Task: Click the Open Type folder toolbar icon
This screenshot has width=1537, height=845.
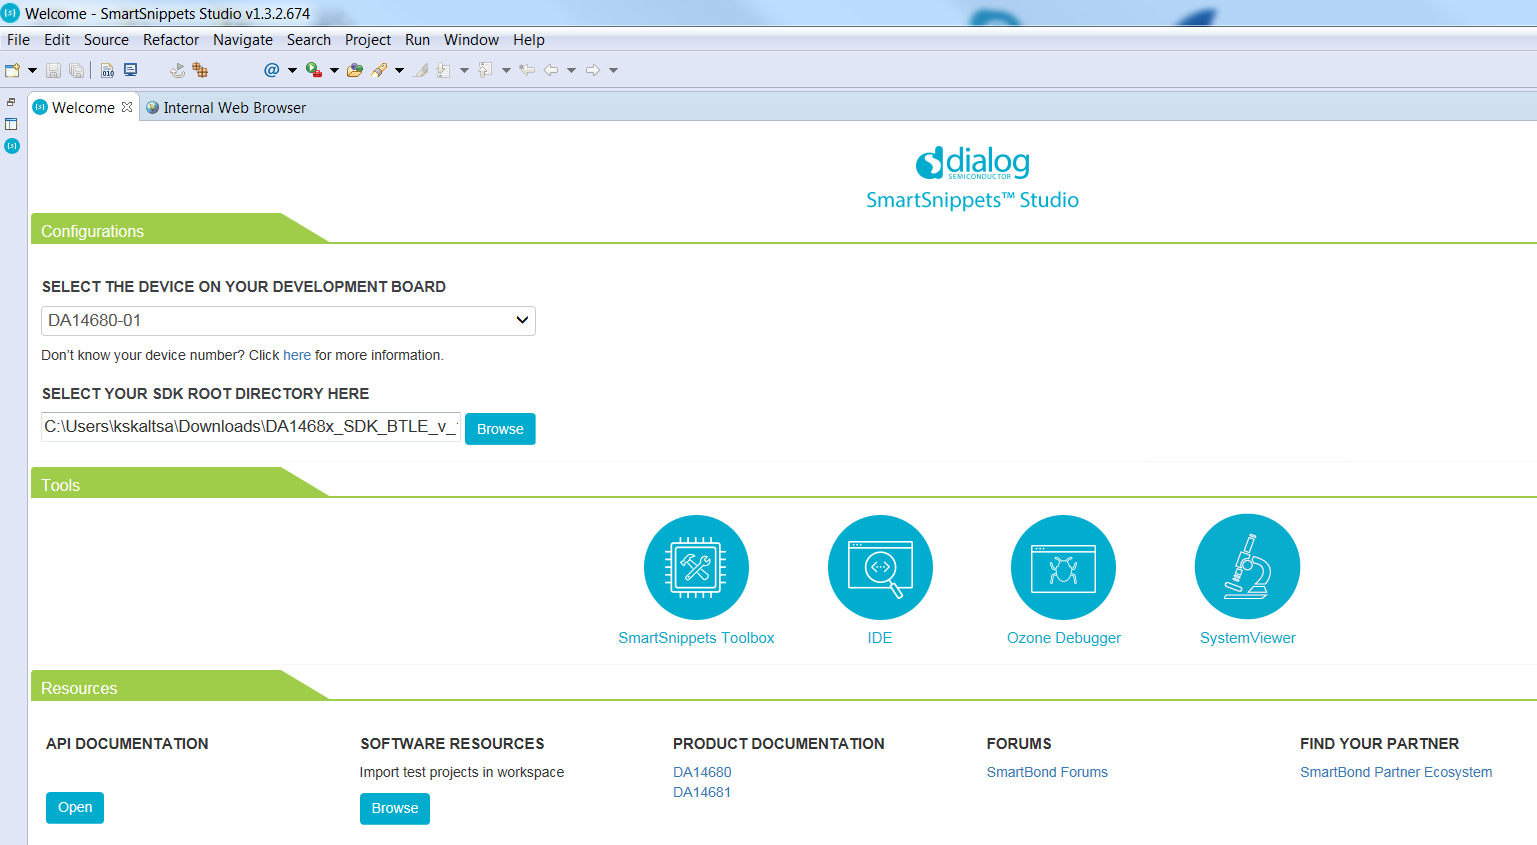Action: (x=355, y=70)
